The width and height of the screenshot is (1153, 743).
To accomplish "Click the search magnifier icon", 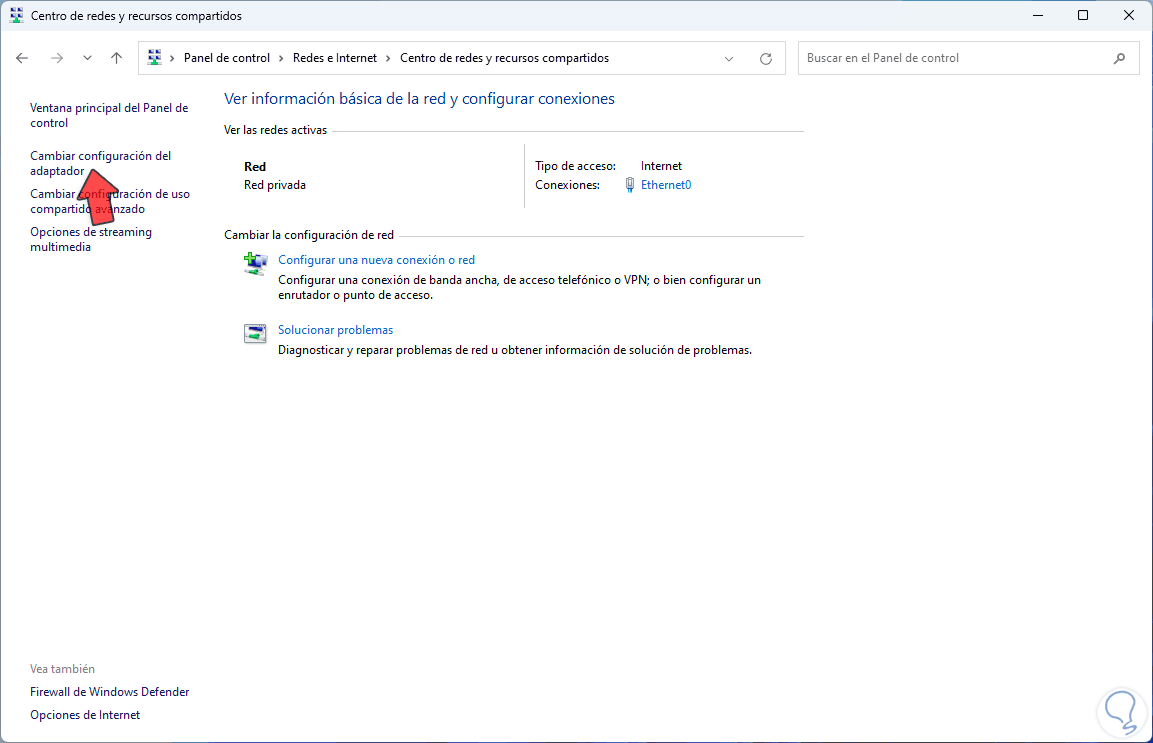I will click(x=1119, y=58).
